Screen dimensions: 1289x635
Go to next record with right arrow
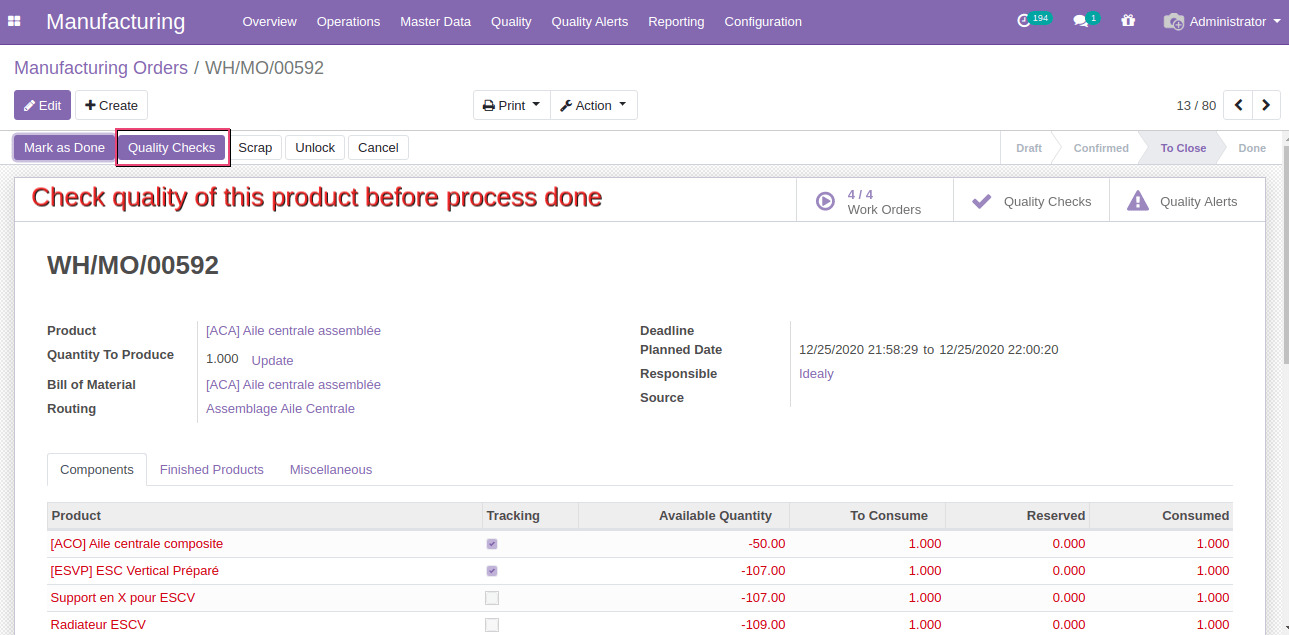pyautogui.click(x=1267, y=105)
